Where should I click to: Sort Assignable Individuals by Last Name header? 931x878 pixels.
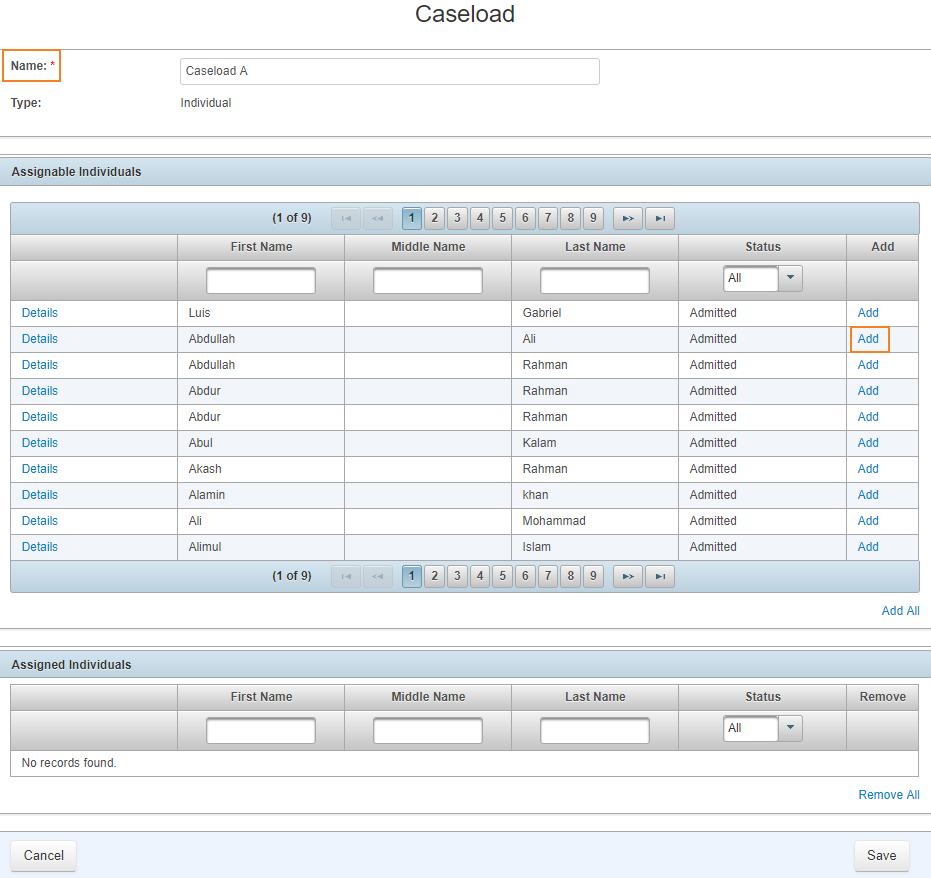click(x=595, y=247)
